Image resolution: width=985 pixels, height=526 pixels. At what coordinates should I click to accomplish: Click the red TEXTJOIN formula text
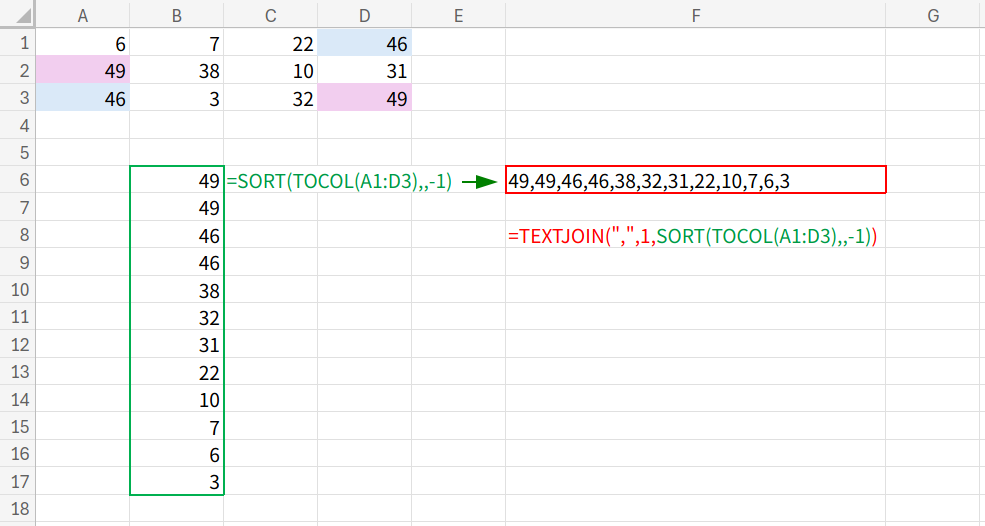pos(692,237)
